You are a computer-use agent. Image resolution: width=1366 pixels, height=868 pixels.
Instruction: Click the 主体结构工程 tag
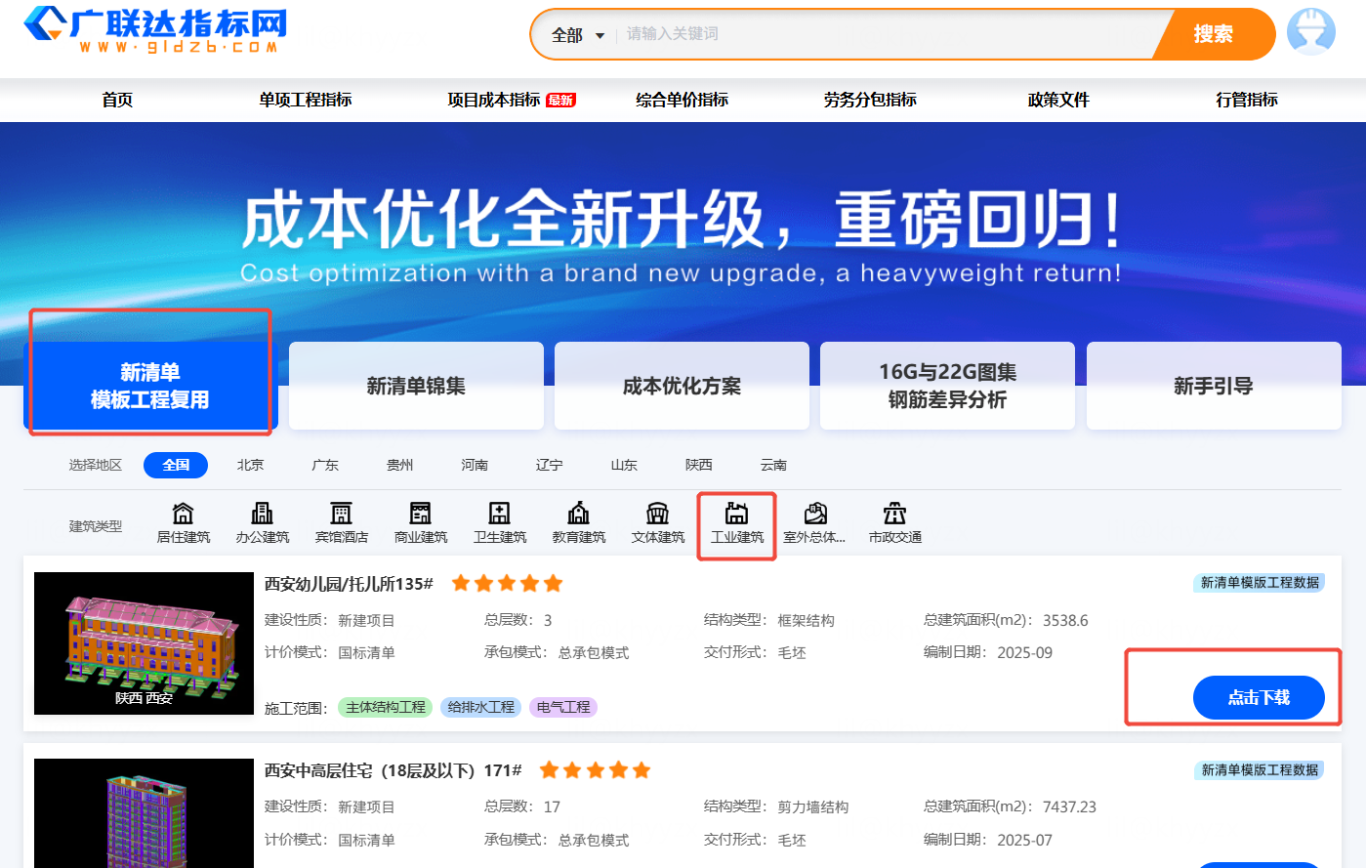click(387, 707)
